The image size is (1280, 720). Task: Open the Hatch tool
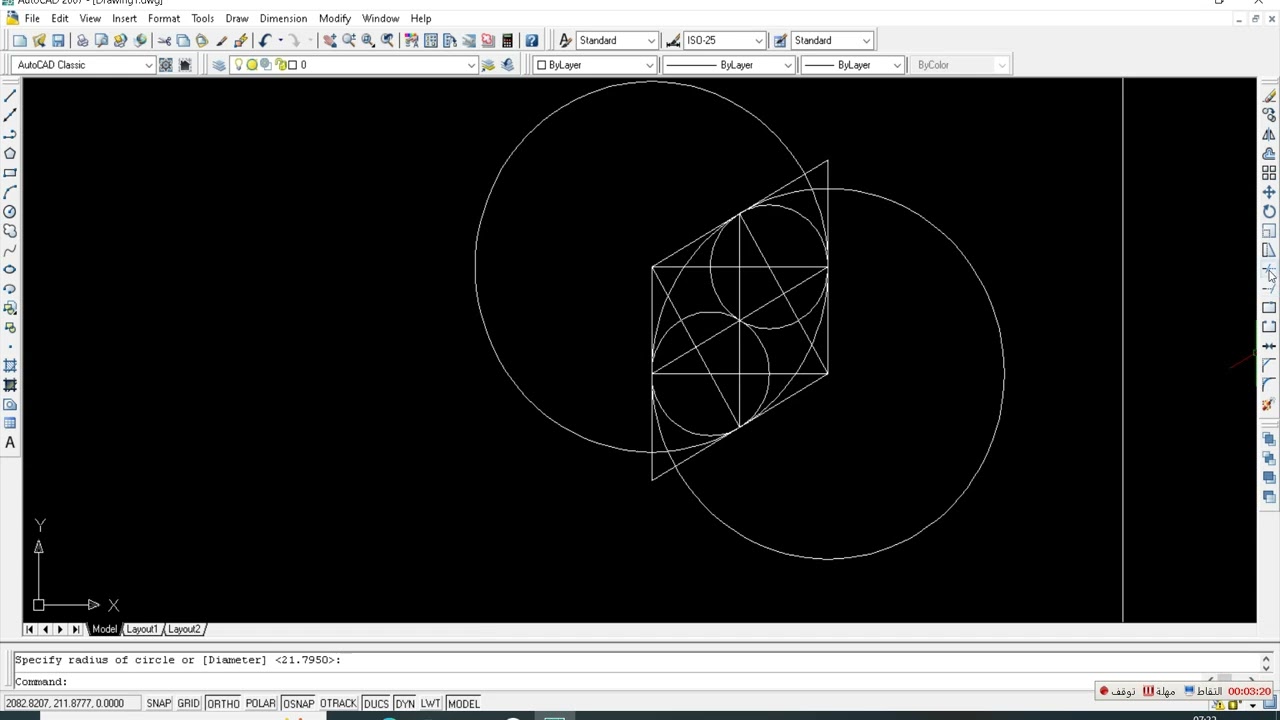coord(10,366)
